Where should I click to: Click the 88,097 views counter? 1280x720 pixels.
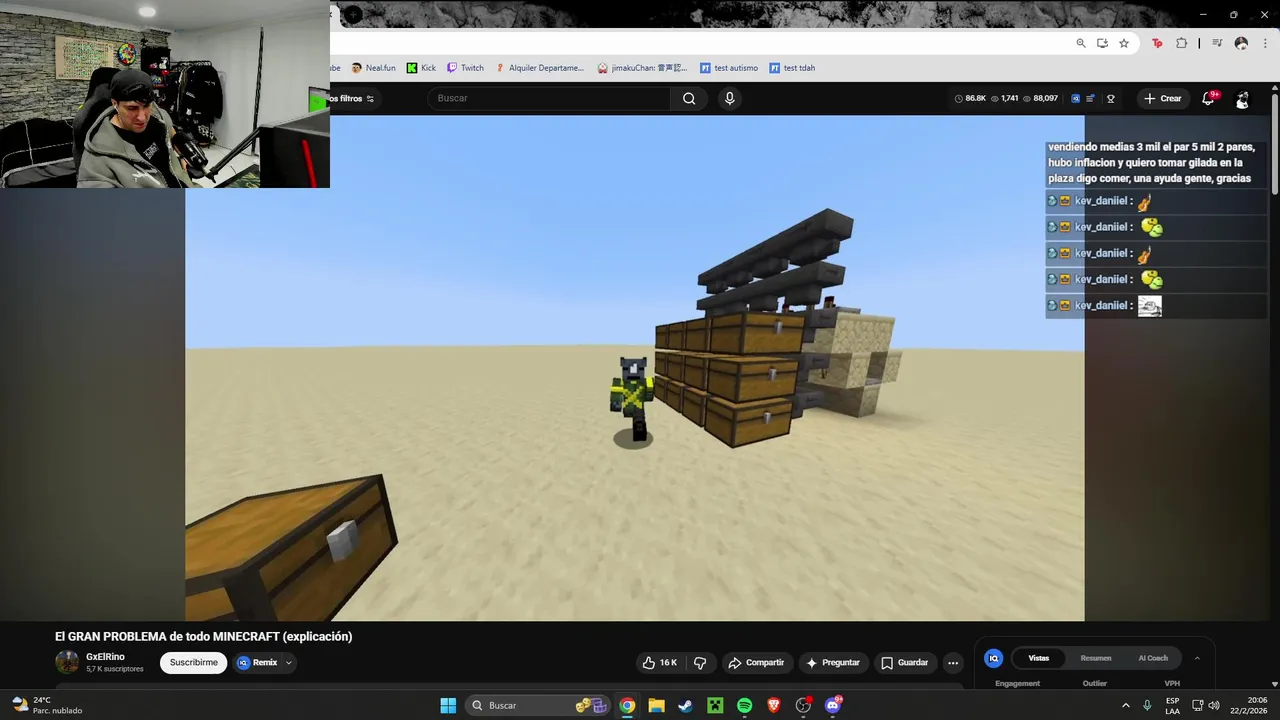1041,98
